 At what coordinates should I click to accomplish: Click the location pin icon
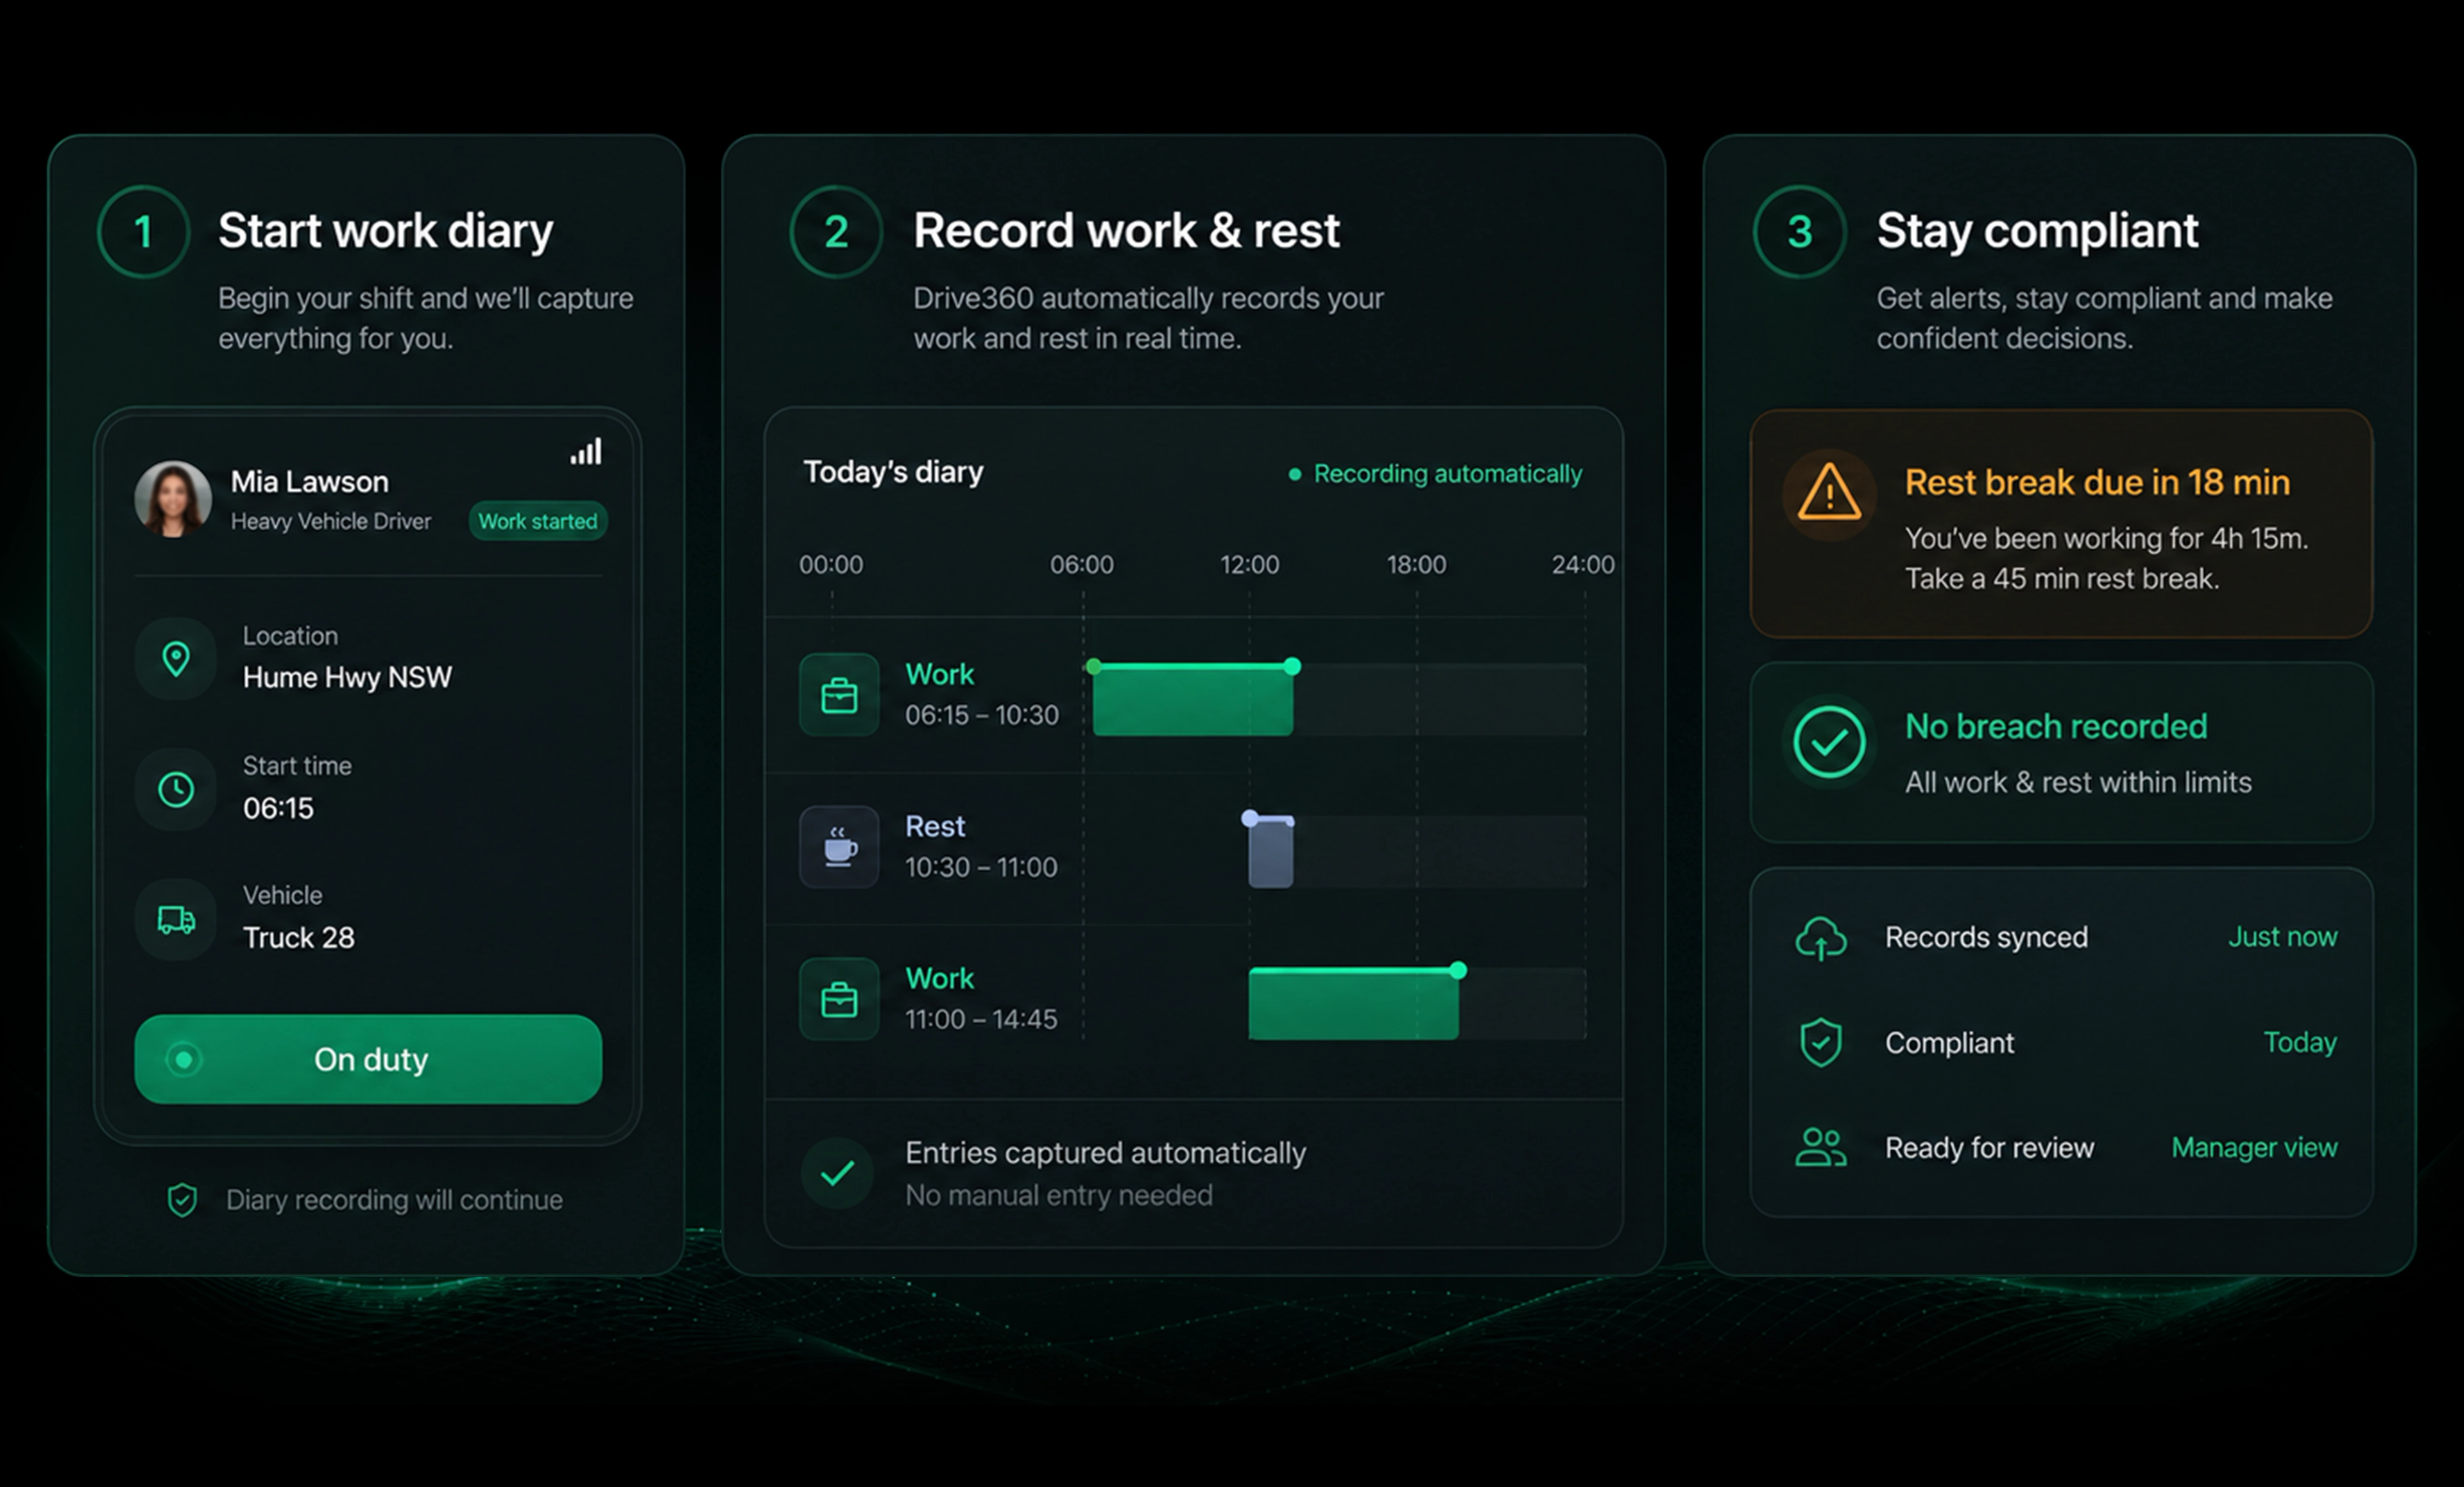tap(176, 659)
